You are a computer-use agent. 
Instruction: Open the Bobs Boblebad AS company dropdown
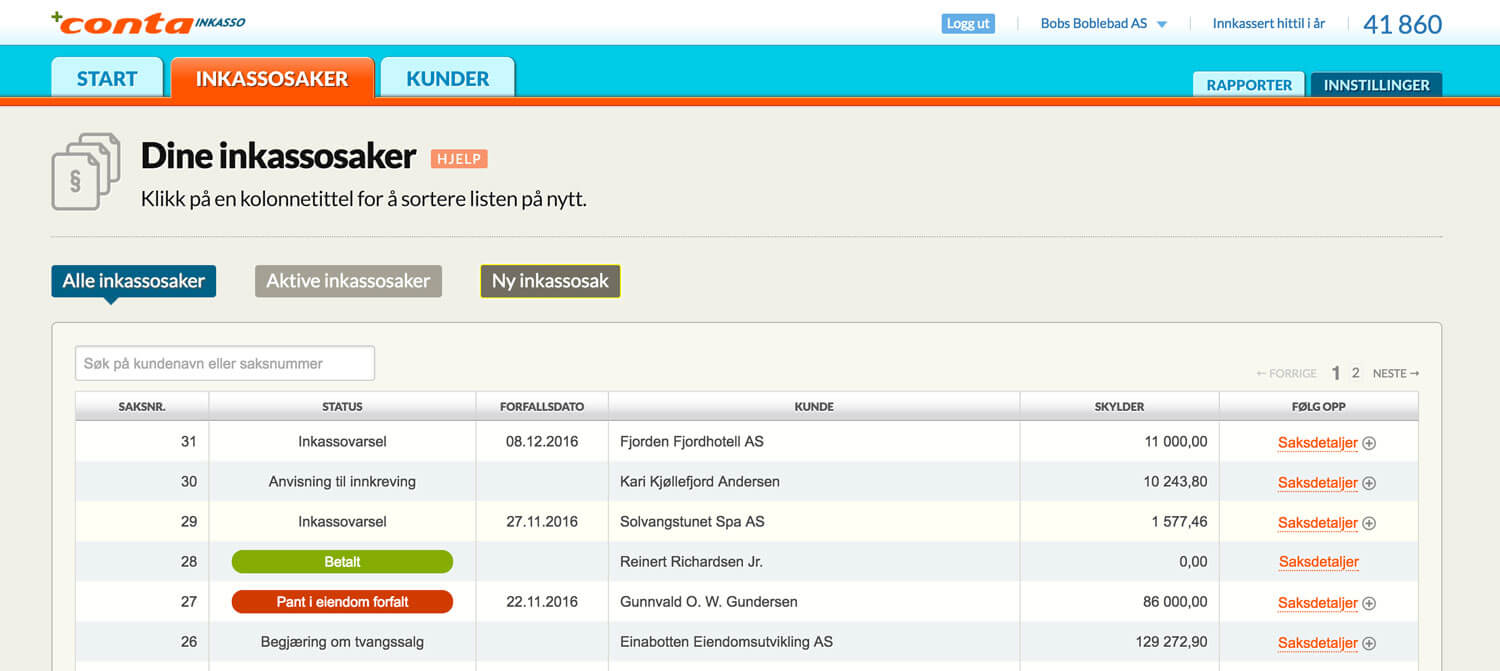coord(1104,23)
